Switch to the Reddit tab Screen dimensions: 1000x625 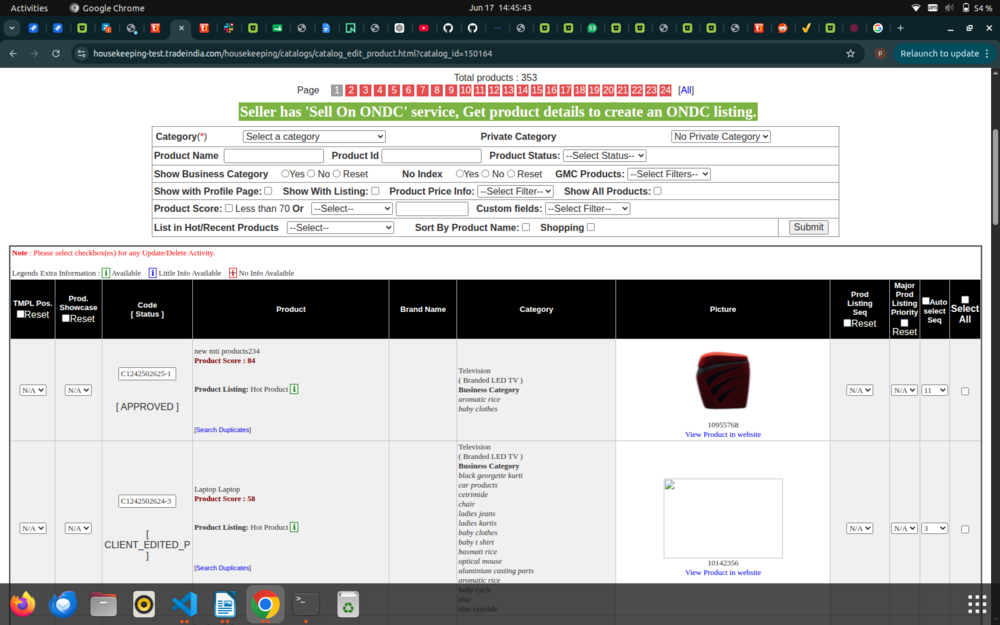click(x=783, y=28)
